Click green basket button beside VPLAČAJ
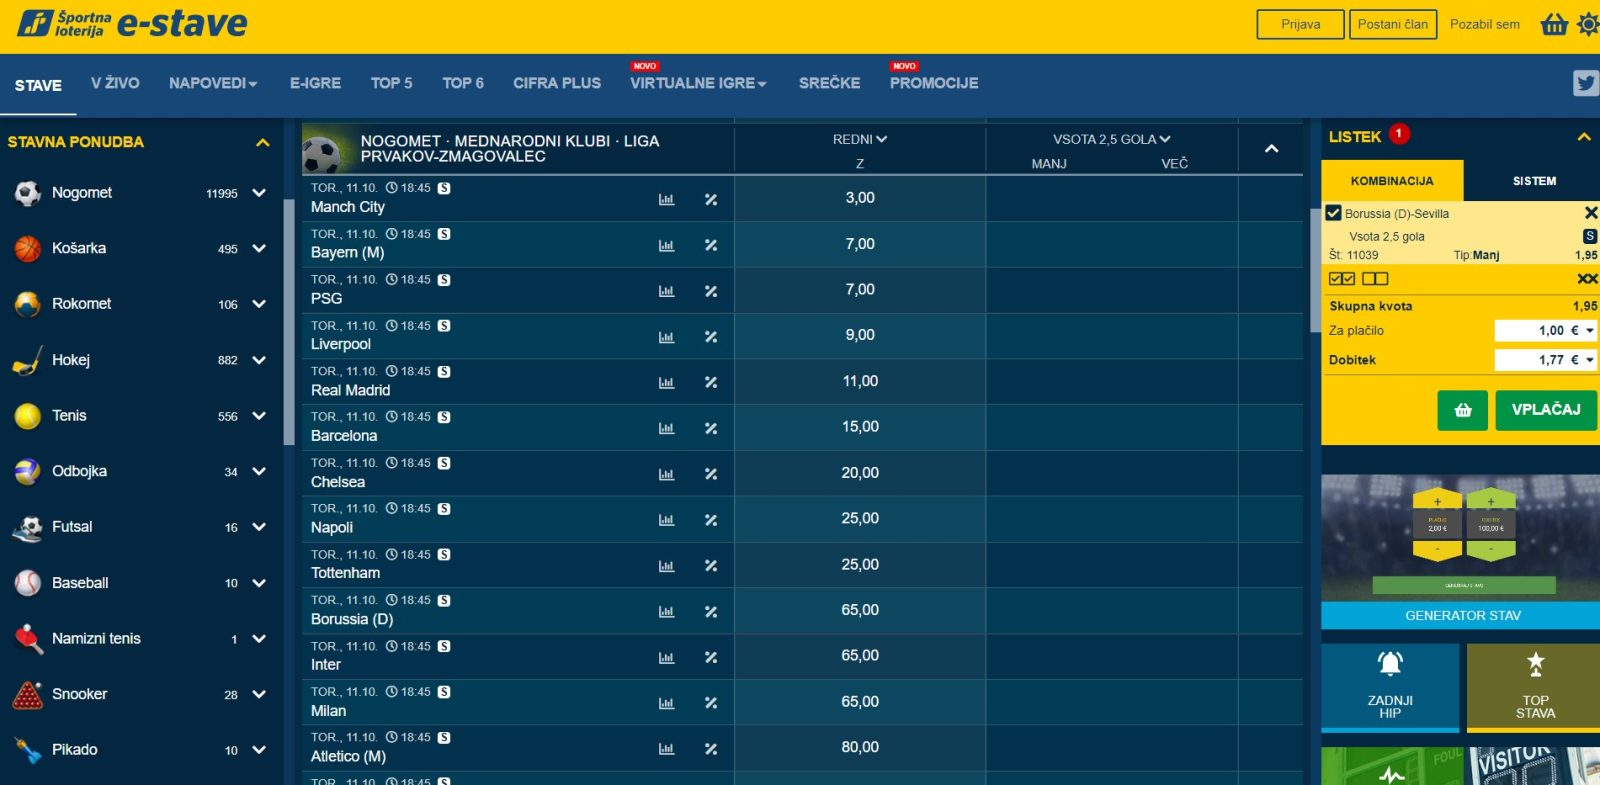 click(x=1462, y=410)
